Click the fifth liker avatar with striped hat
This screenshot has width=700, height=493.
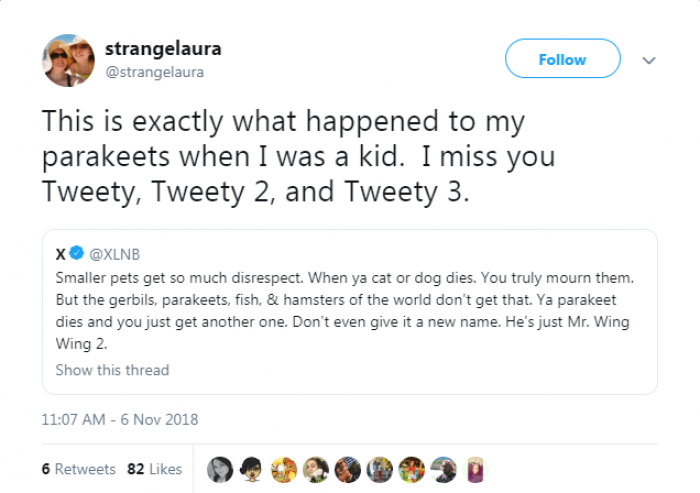point(348,469)
